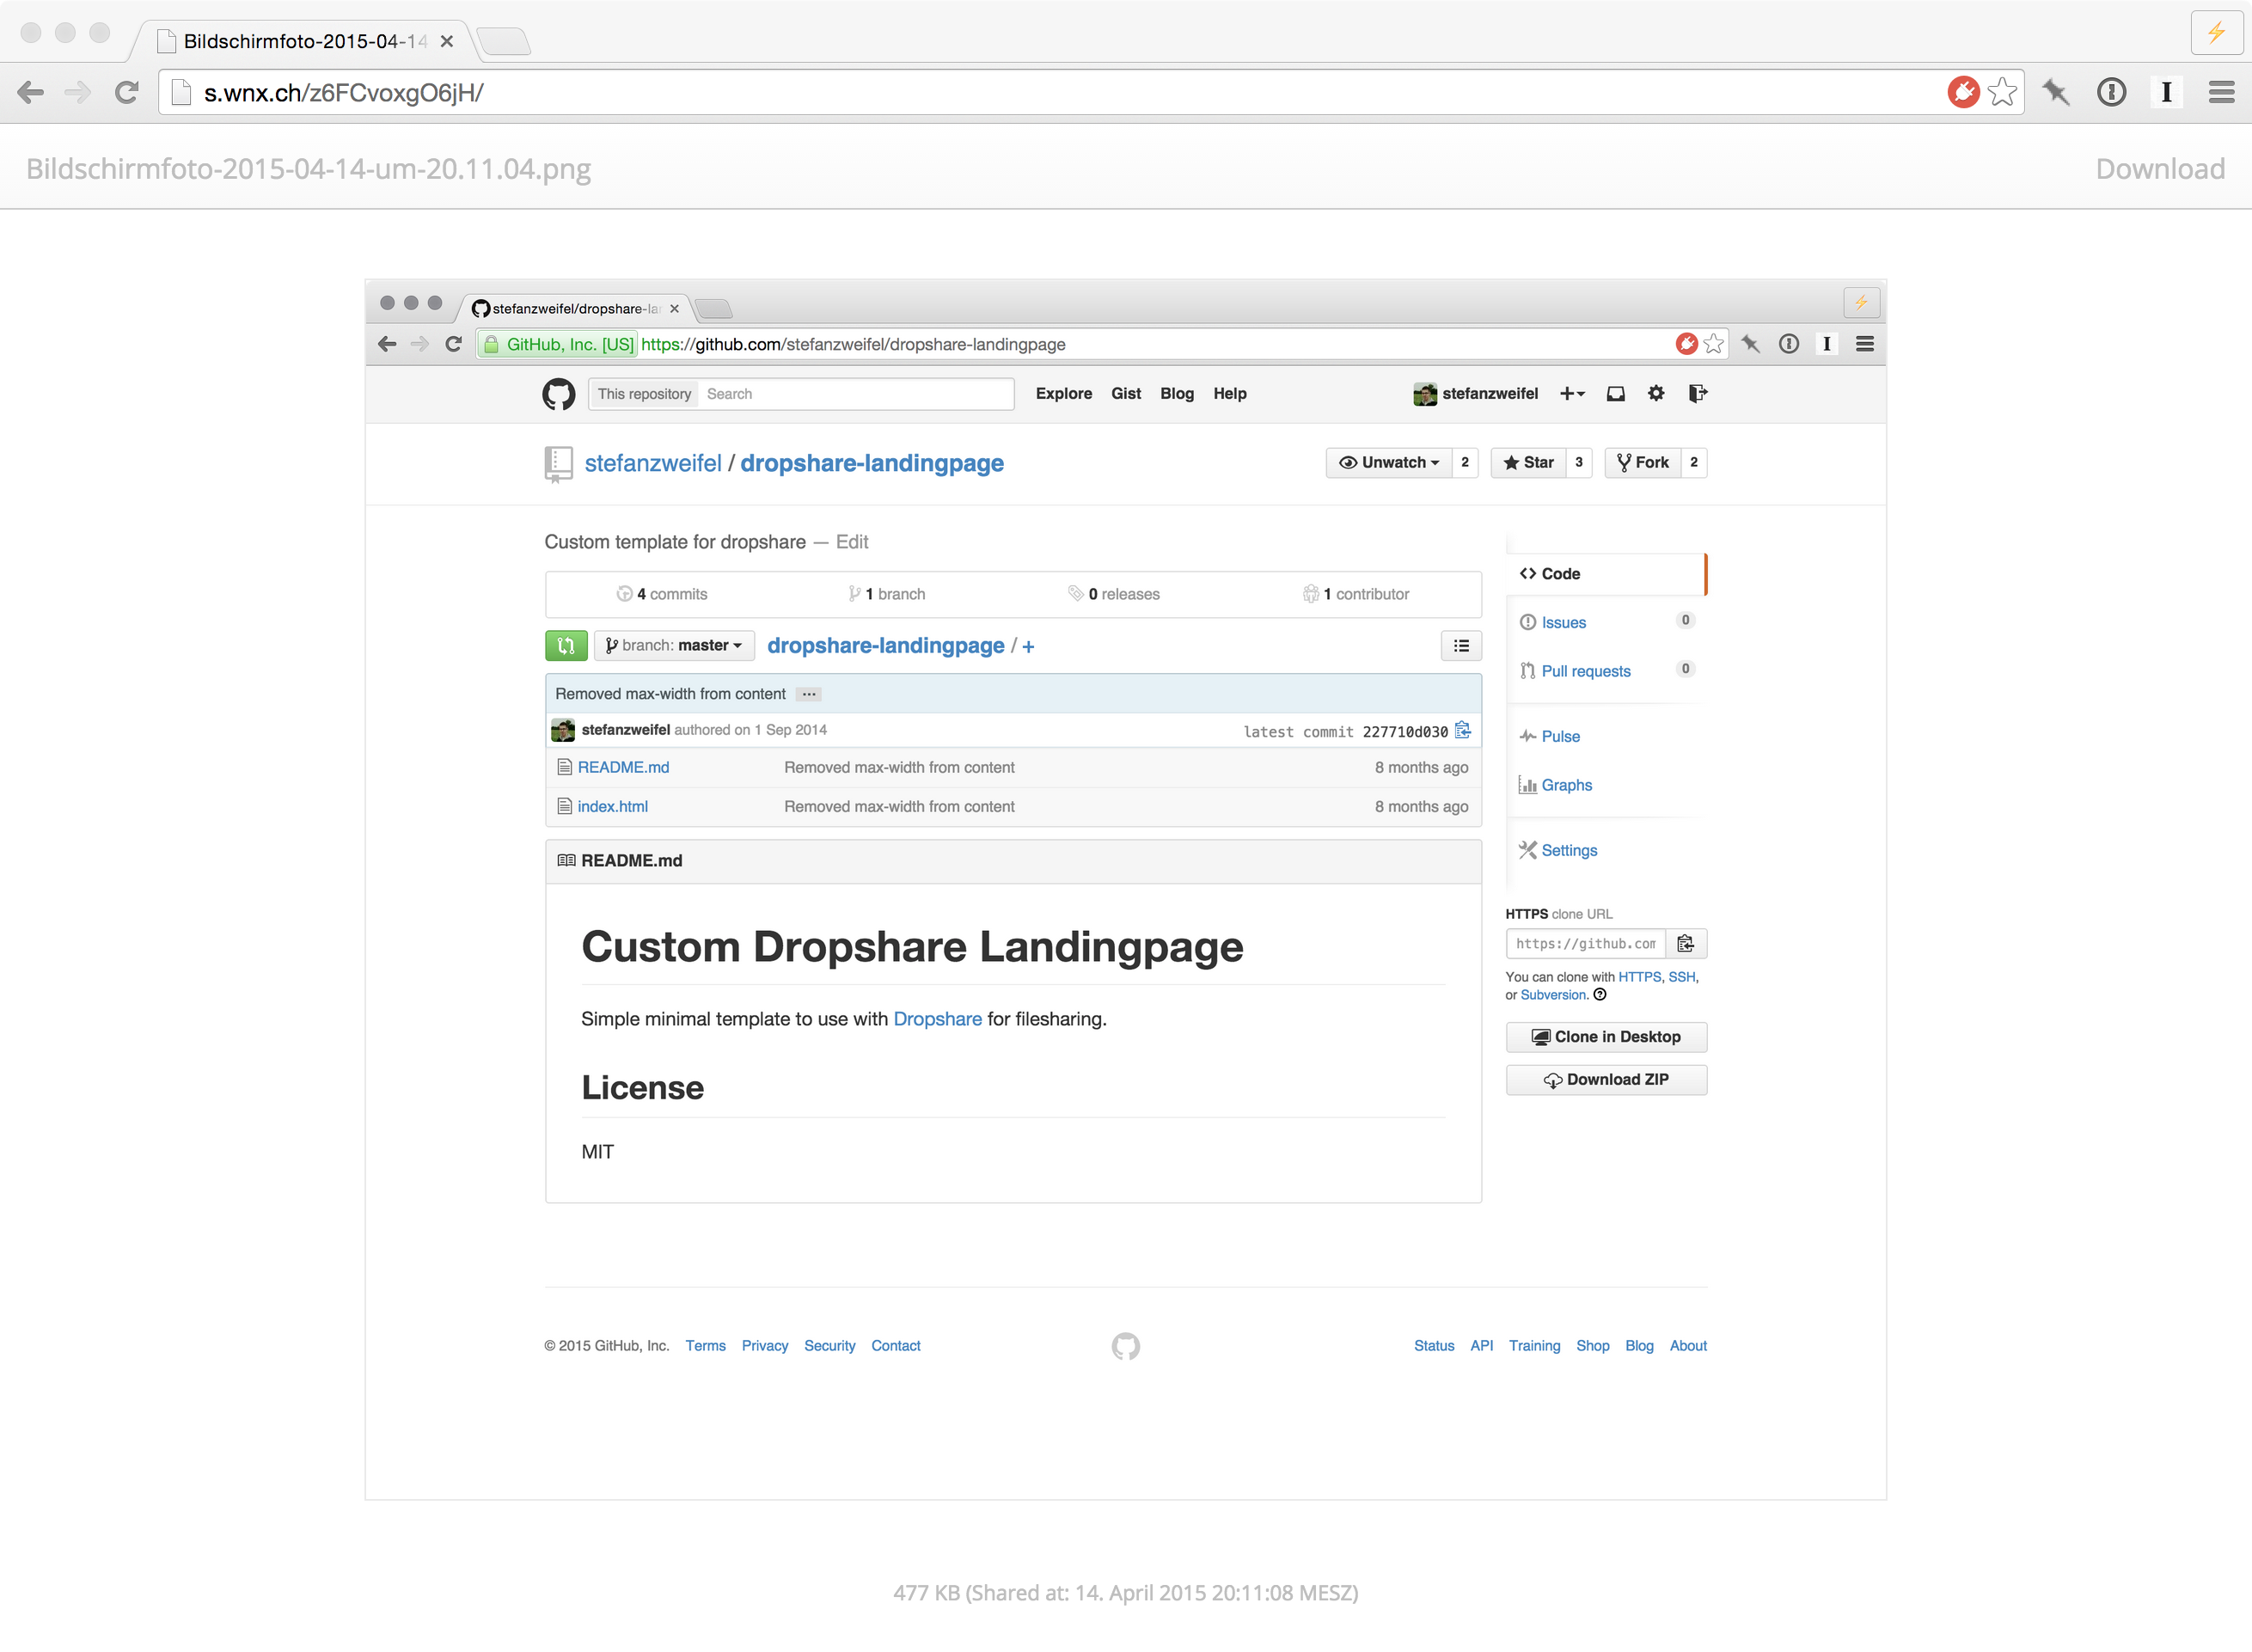Click the sign out icon in GitHub header

point(1697,394)
